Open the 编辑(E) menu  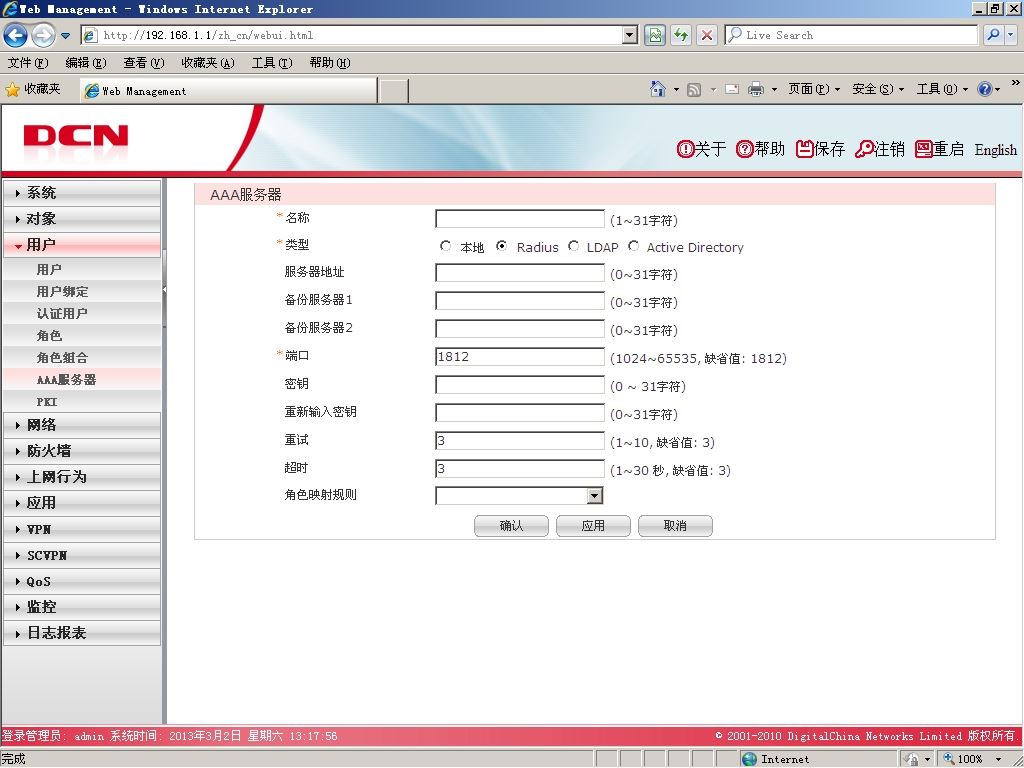point(86,63)
